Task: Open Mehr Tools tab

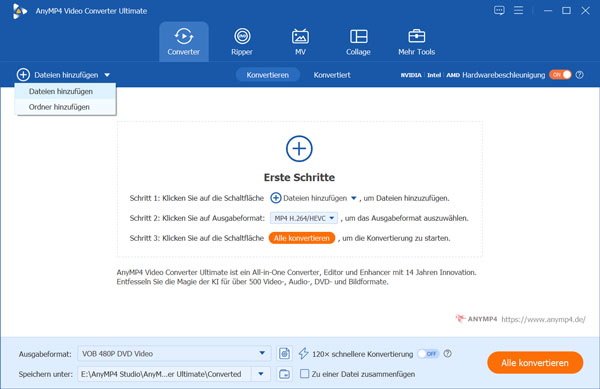Action: (x=416, y=42)
